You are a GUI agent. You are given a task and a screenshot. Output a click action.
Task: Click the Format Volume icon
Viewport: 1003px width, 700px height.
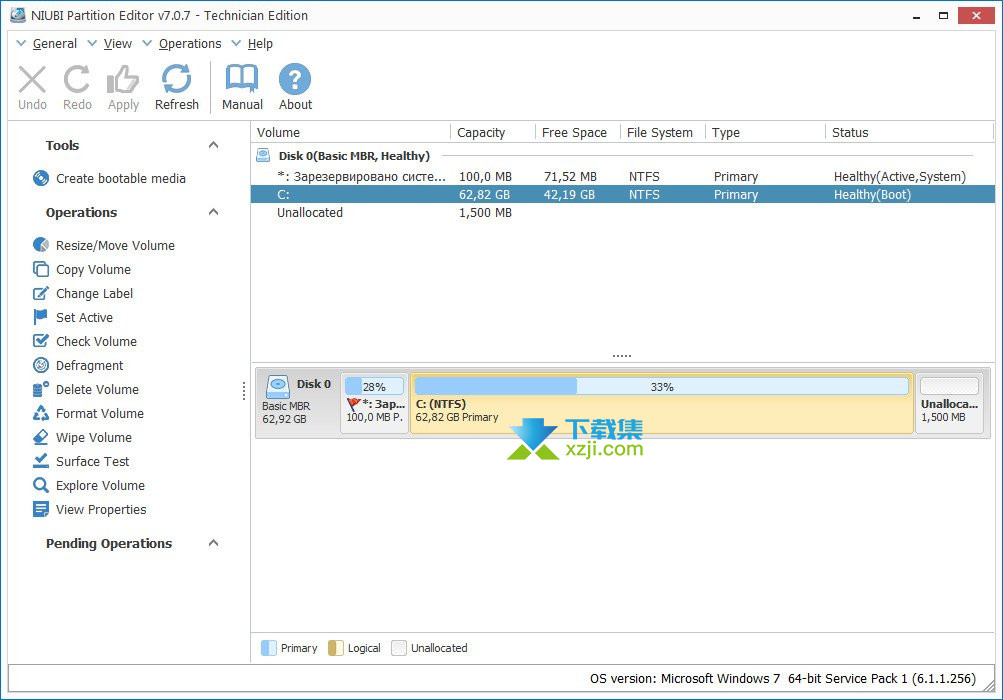pos(41,413)
